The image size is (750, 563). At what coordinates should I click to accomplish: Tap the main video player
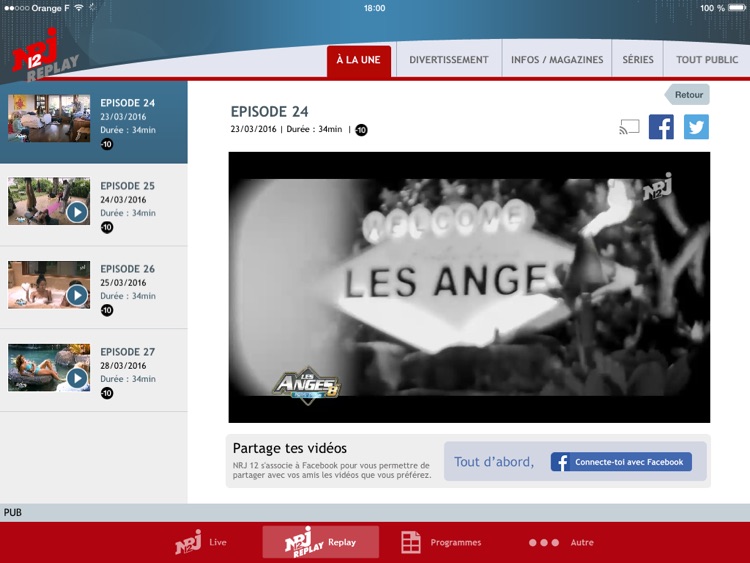[x=469, y=287]
